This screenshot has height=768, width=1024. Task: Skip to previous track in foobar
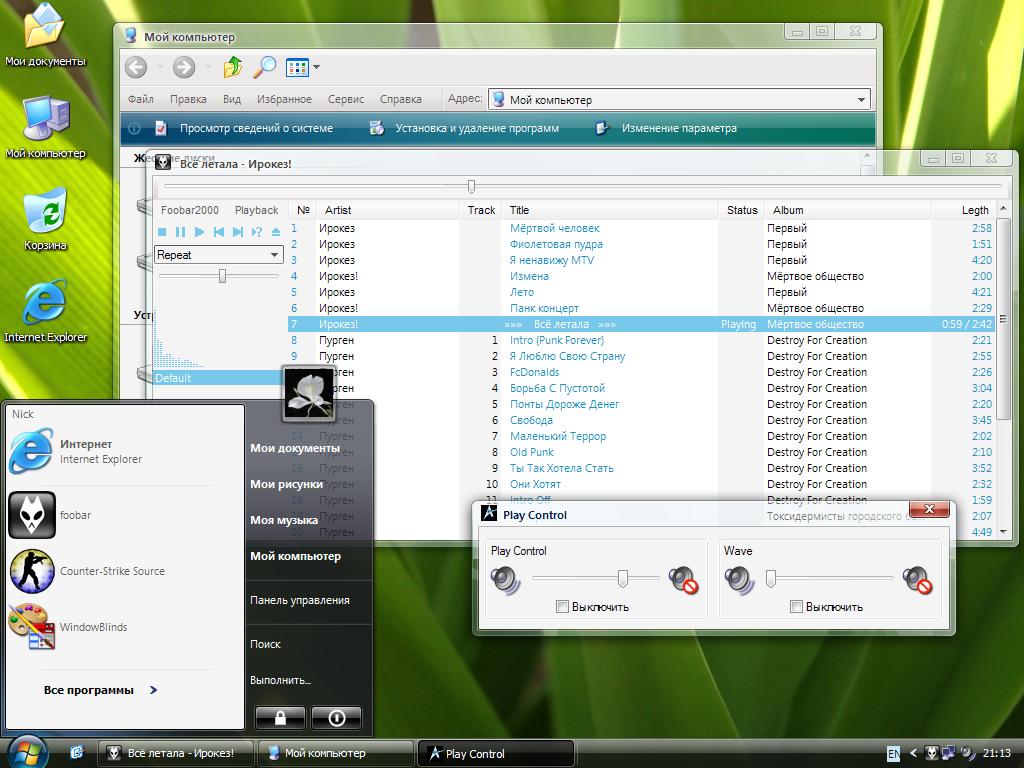click(219, 232)
